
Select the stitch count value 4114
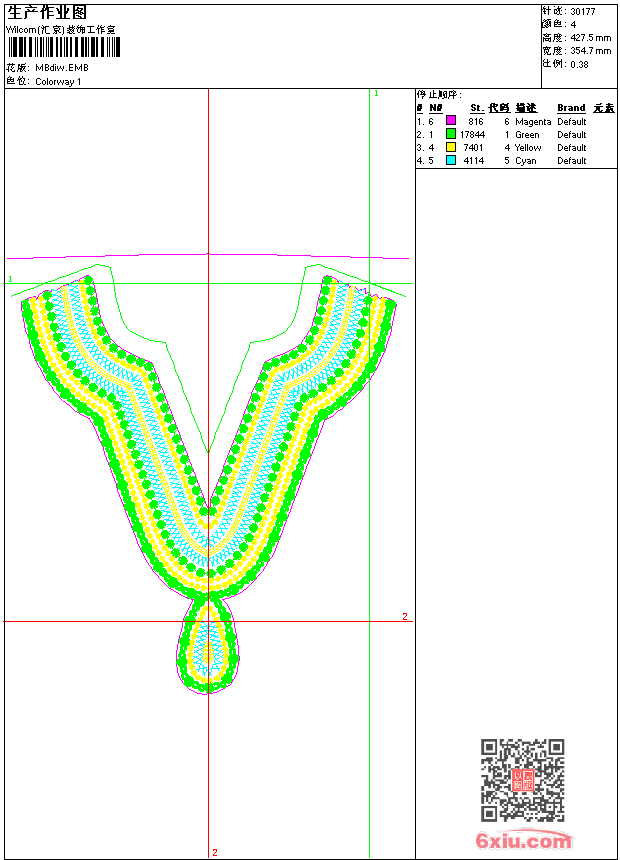(x=474, y=161)
